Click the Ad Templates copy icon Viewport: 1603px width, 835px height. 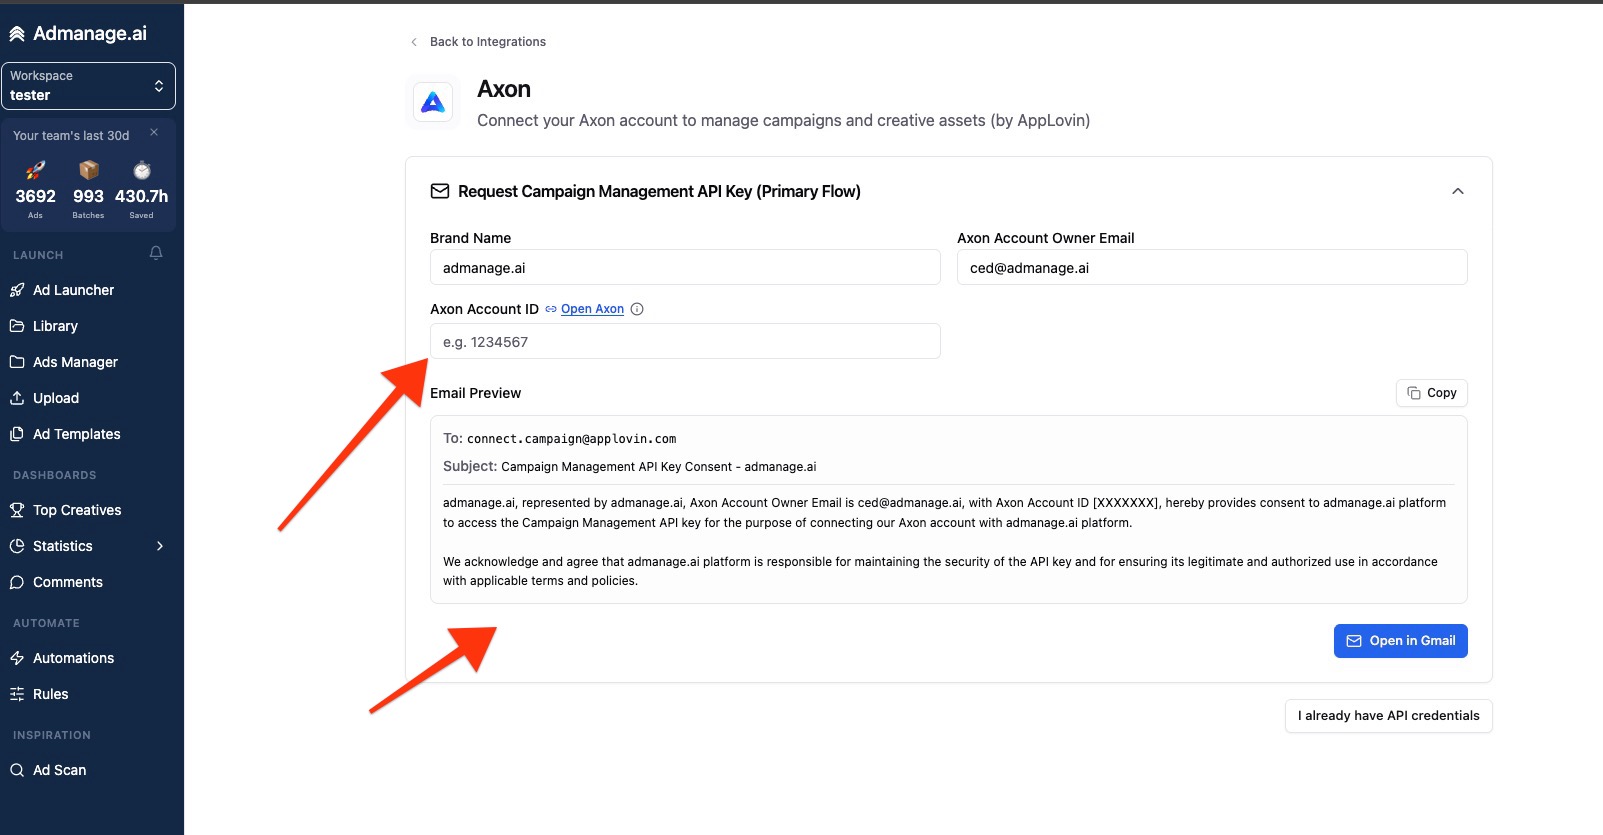click(x=17, y=434)
